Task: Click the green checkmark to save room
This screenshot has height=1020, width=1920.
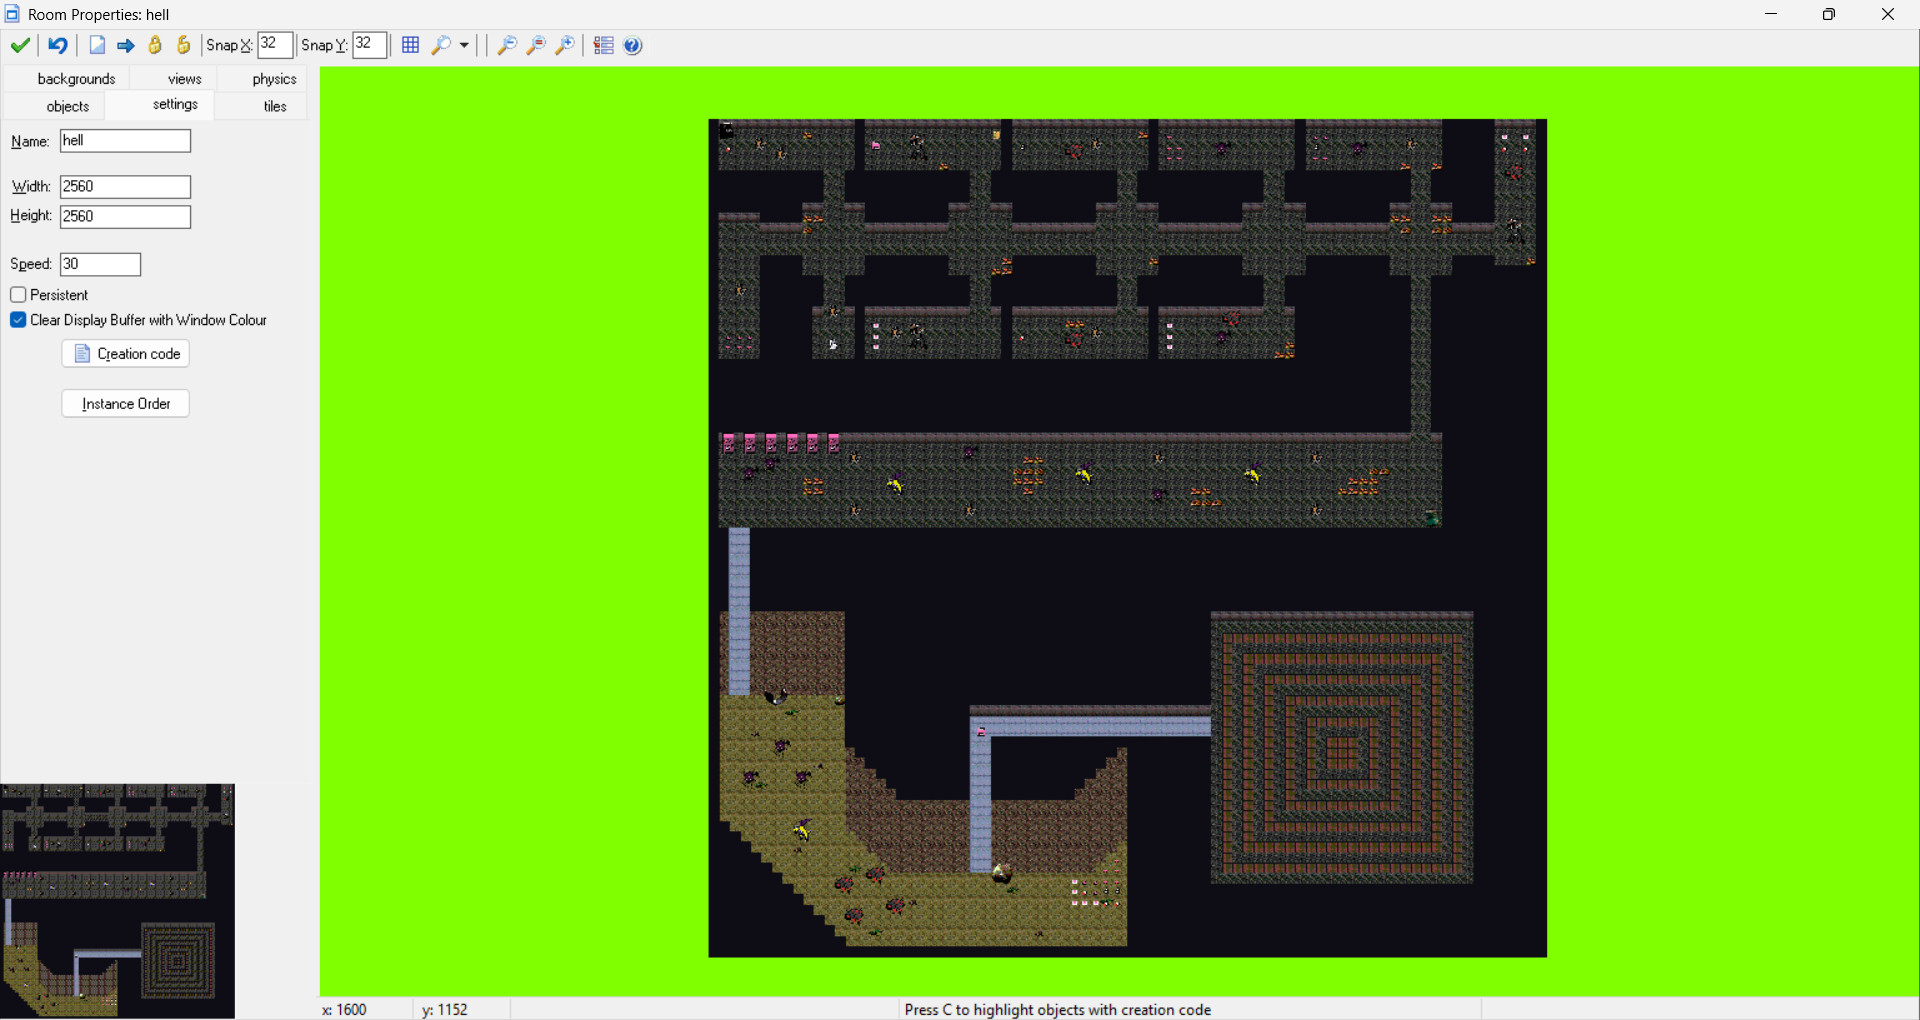Action: pyautogui.click(x=19, y=45)
